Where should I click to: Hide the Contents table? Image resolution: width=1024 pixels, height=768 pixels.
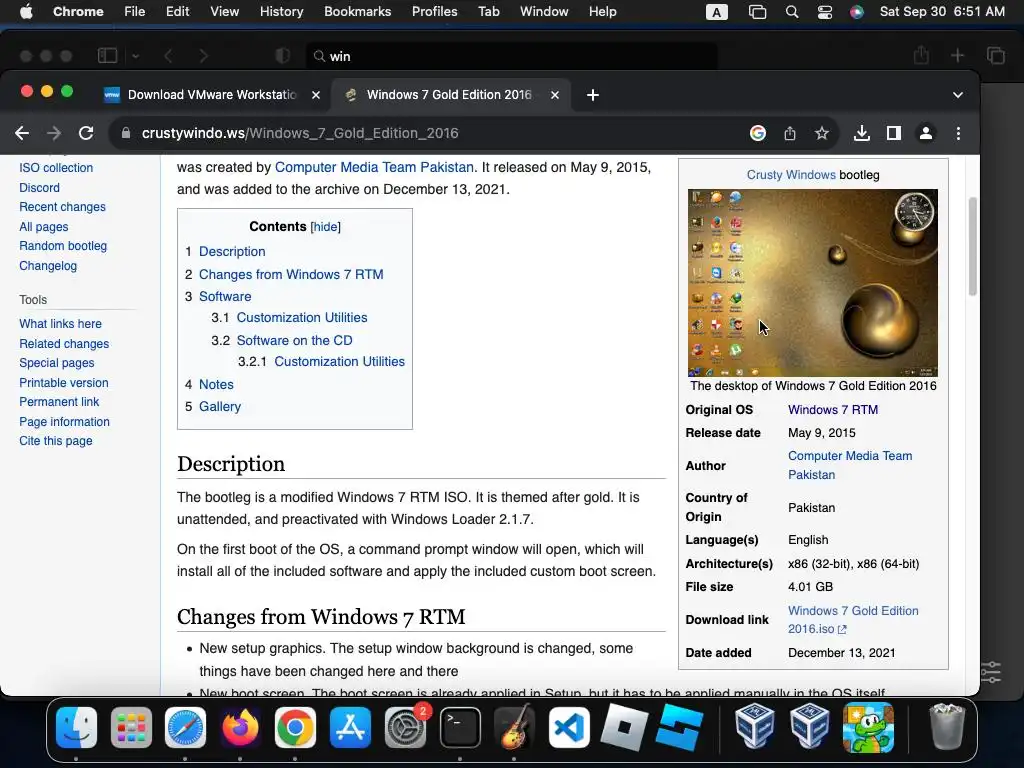click(x=325, y=227)
